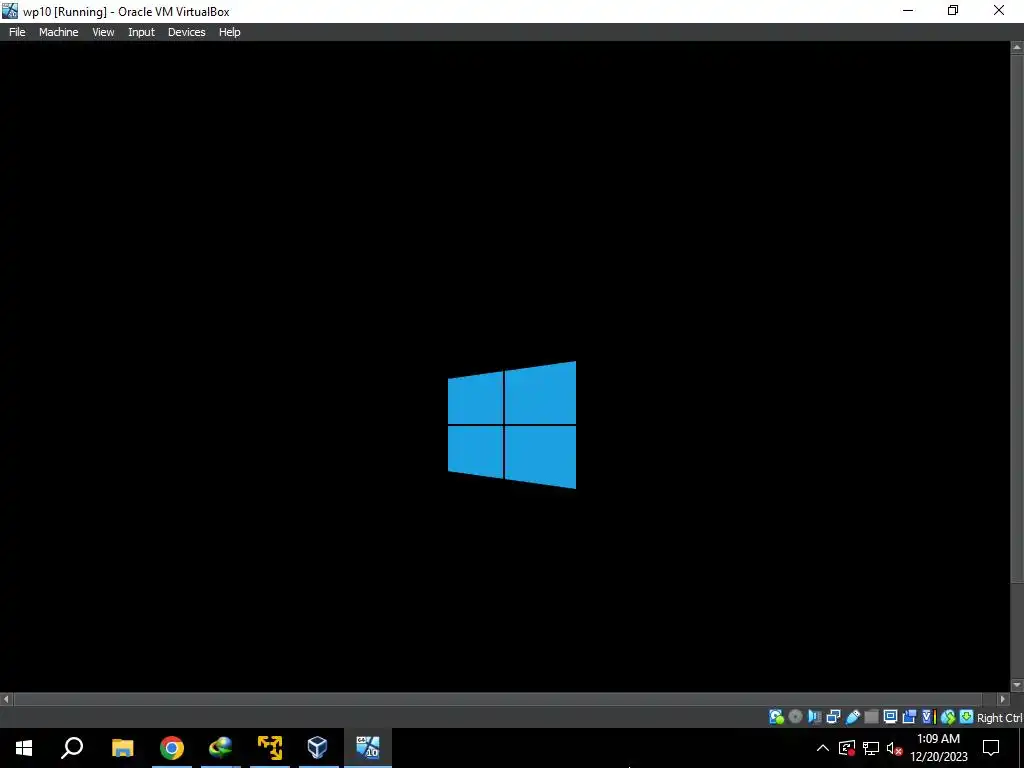
Task: Open the File menu in VirtualBox
Action: (x=17, y=32)
